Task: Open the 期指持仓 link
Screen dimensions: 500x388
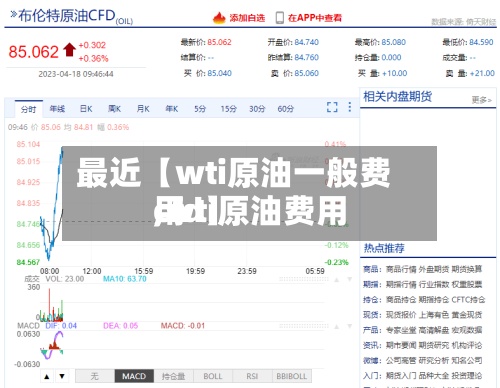Action: tap(434, 300)
